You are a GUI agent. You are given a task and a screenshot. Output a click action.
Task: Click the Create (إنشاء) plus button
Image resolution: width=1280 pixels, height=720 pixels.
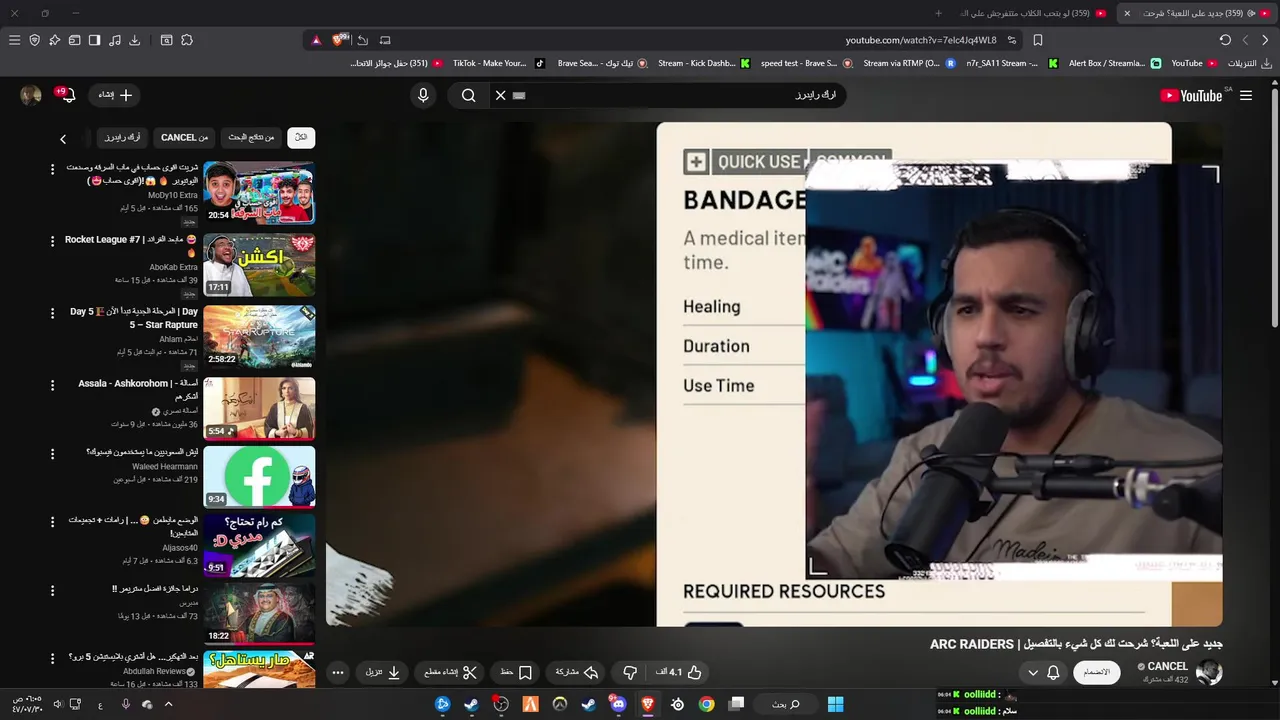click(x=113, y=95)
